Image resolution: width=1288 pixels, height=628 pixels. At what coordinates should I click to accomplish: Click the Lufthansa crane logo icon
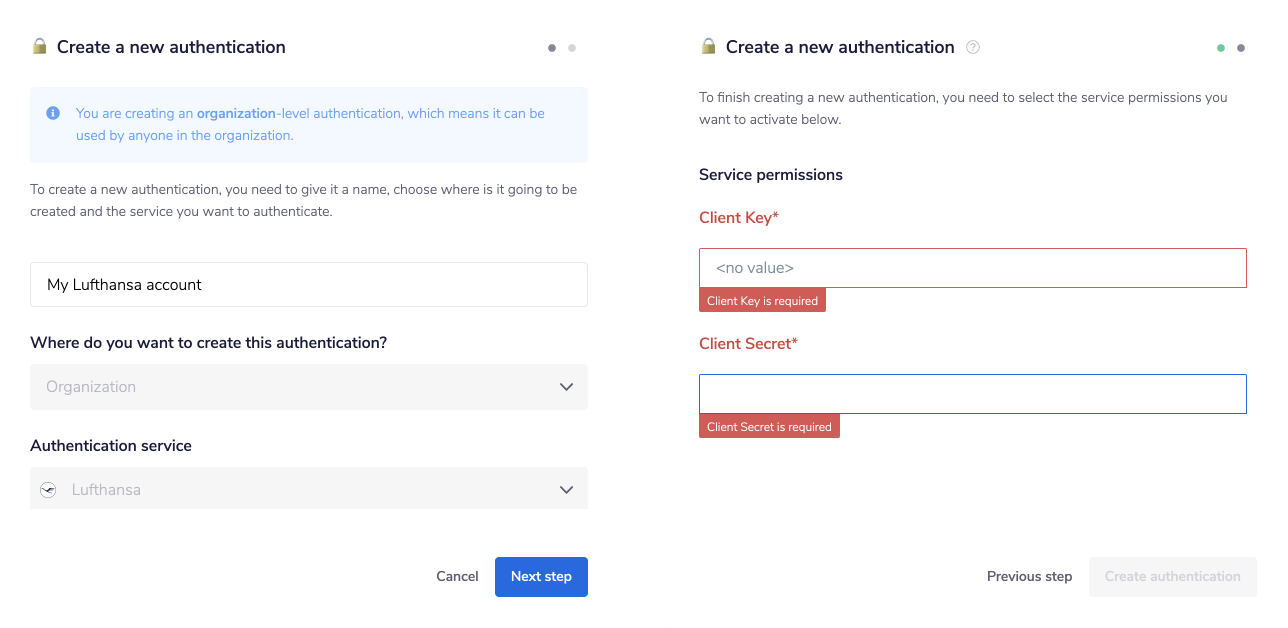(48, 490)
